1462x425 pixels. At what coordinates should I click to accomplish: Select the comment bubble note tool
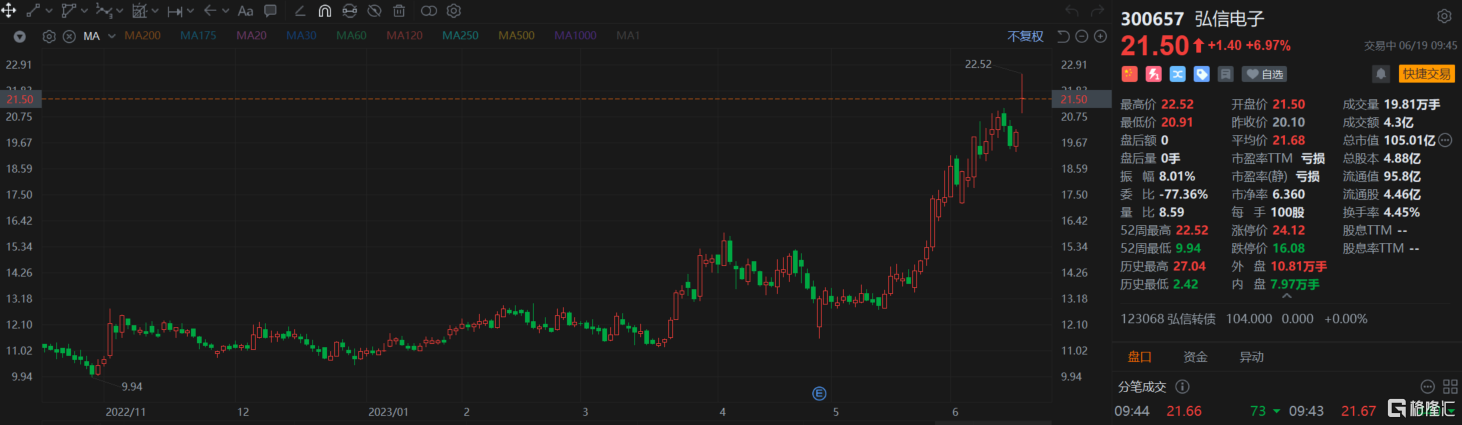pyautogui.click(x=271, y=11)
